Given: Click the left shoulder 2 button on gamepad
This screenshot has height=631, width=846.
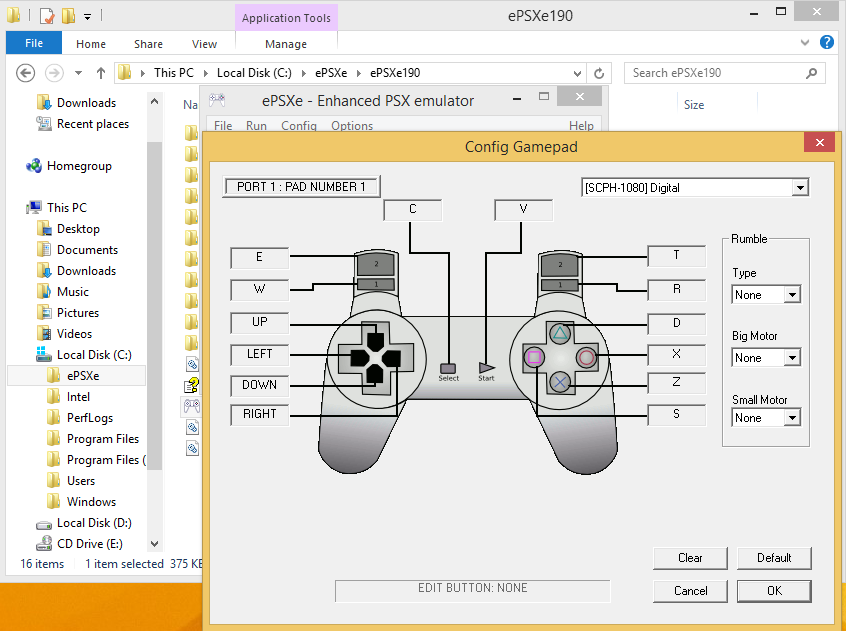Looking at the screenshot, I should (x=376, y=264).
